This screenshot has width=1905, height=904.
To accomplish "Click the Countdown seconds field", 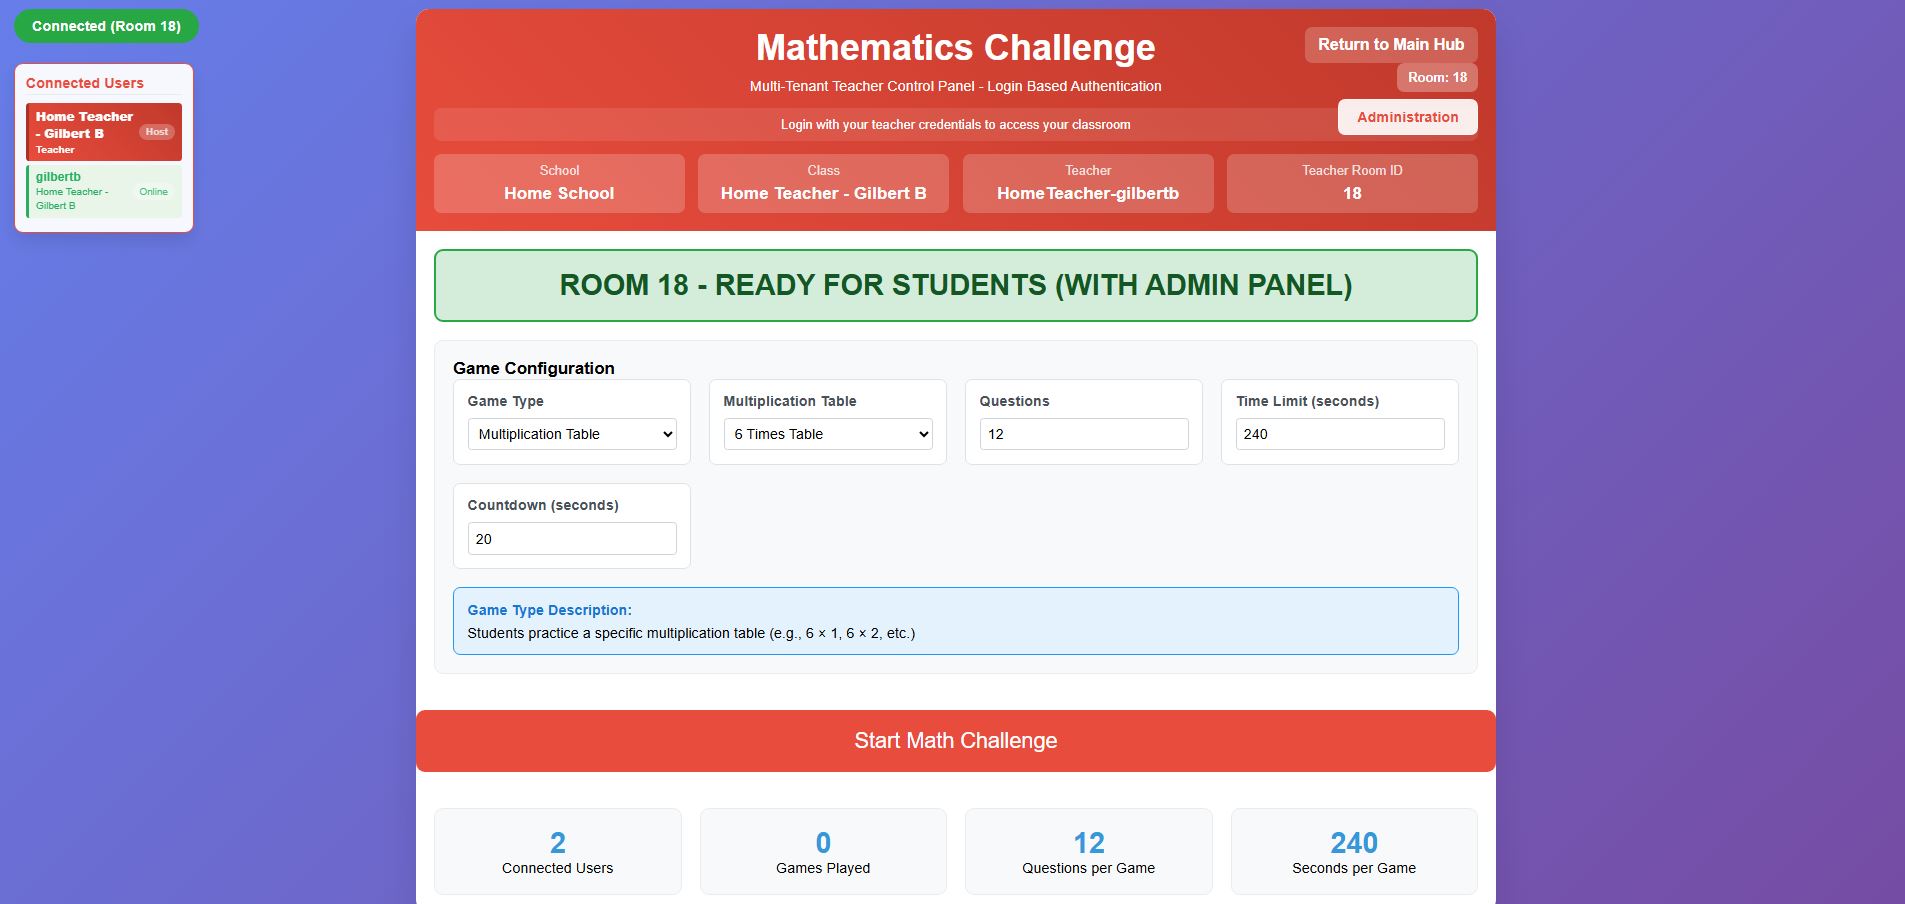I will pyautogui.click(x=571, y=539).
